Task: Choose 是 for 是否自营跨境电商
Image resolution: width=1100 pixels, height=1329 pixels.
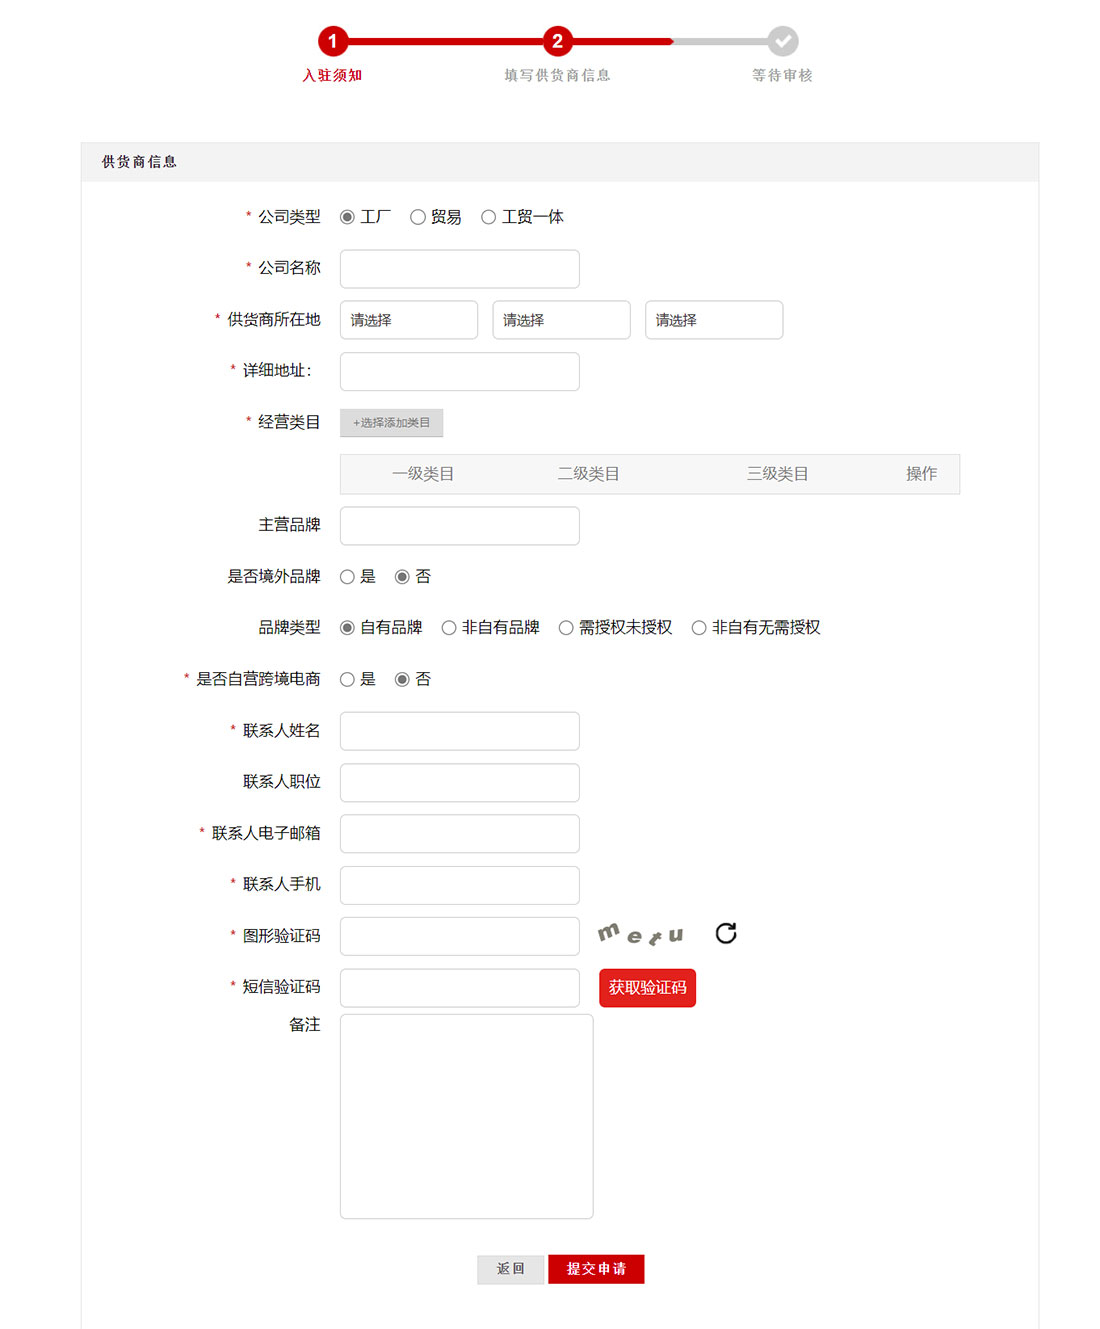Action: coord(348,680)
